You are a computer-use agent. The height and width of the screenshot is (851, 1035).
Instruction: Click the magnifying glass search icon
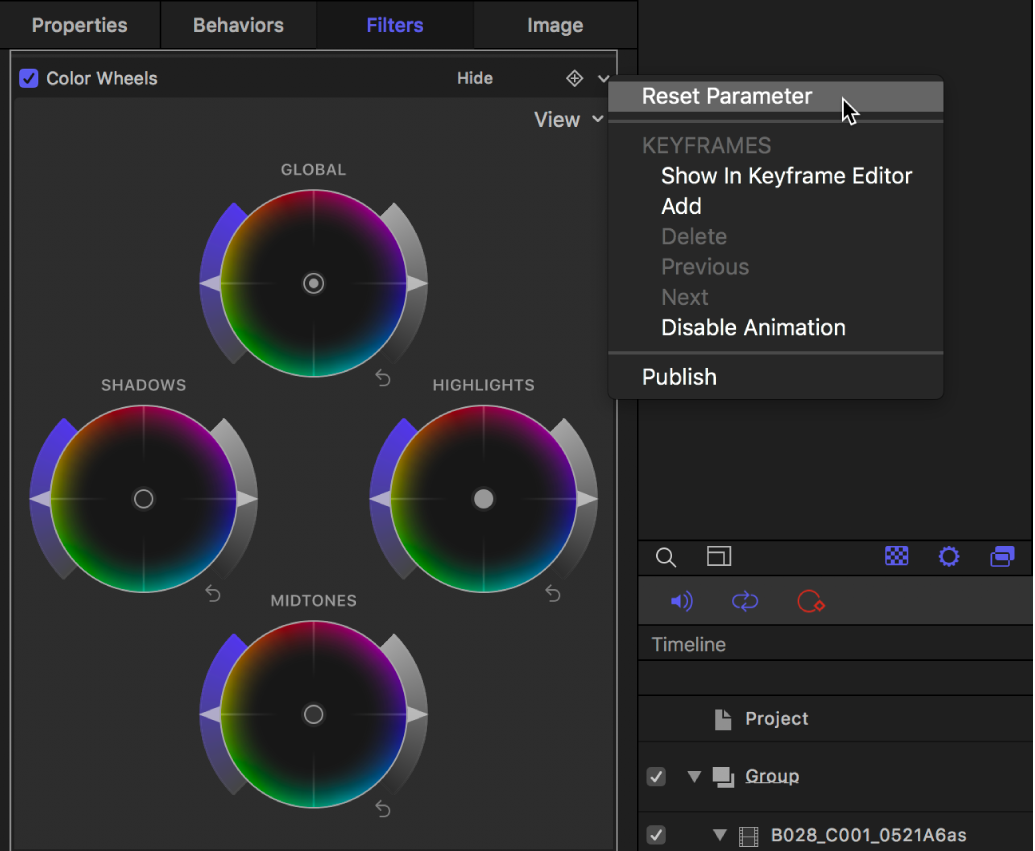click(665, 557)
